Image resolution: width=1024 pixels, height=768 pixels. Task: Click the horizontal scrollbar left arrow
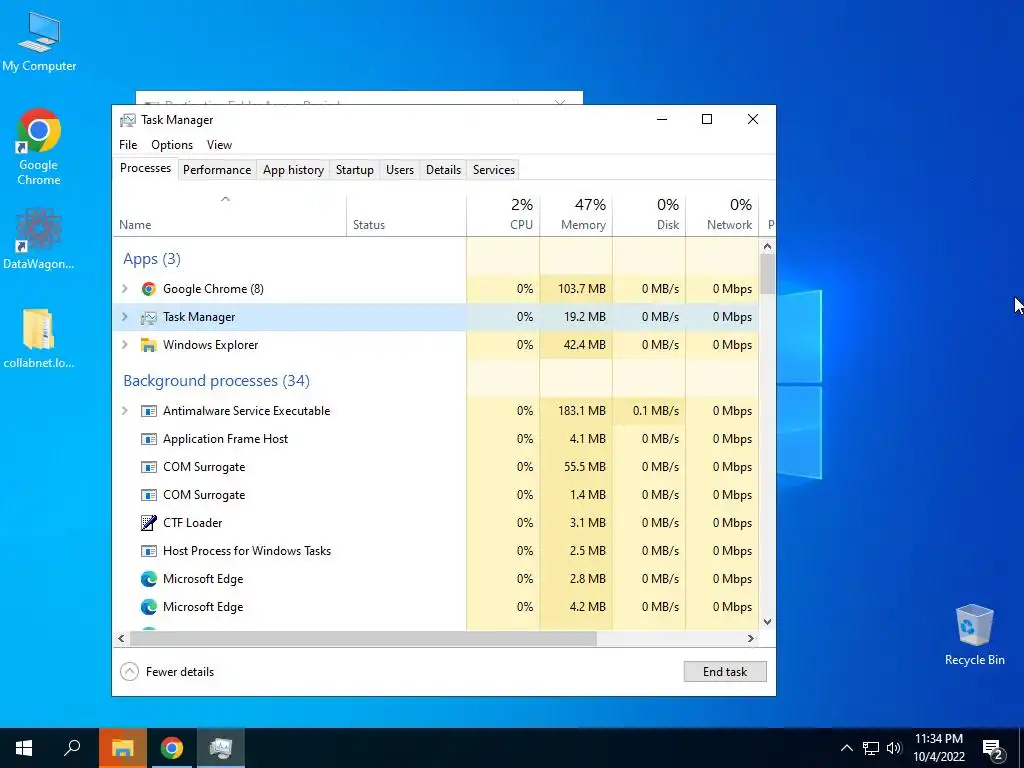tap(121, 638)
